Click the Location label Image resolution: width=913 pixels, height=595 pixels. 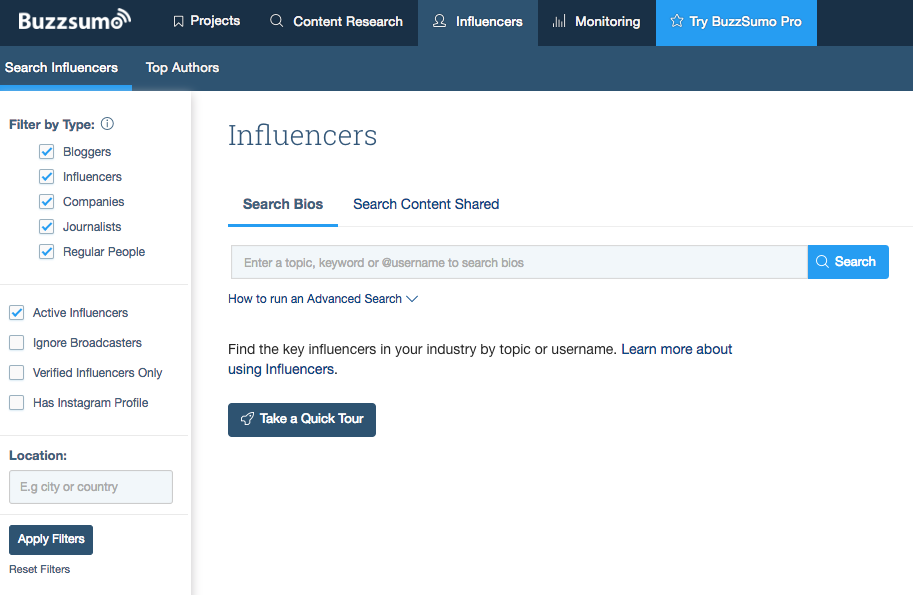pos(38,456)
